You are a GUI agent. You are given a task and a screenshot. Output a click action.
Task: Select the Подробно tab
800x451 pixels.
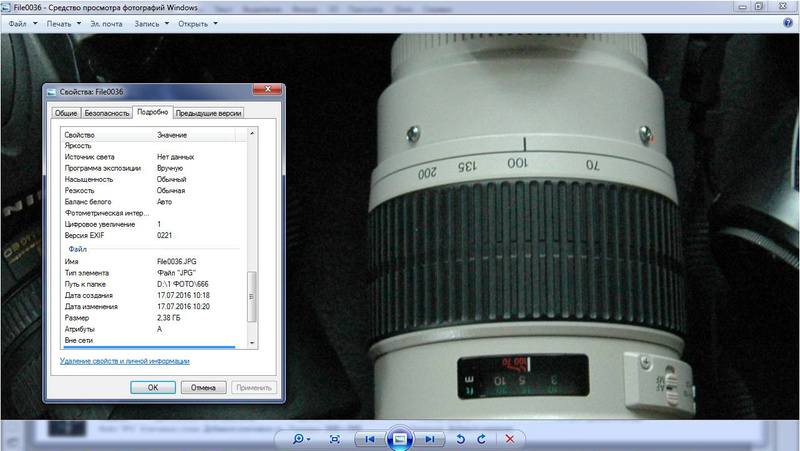click(x=153, y=112)
